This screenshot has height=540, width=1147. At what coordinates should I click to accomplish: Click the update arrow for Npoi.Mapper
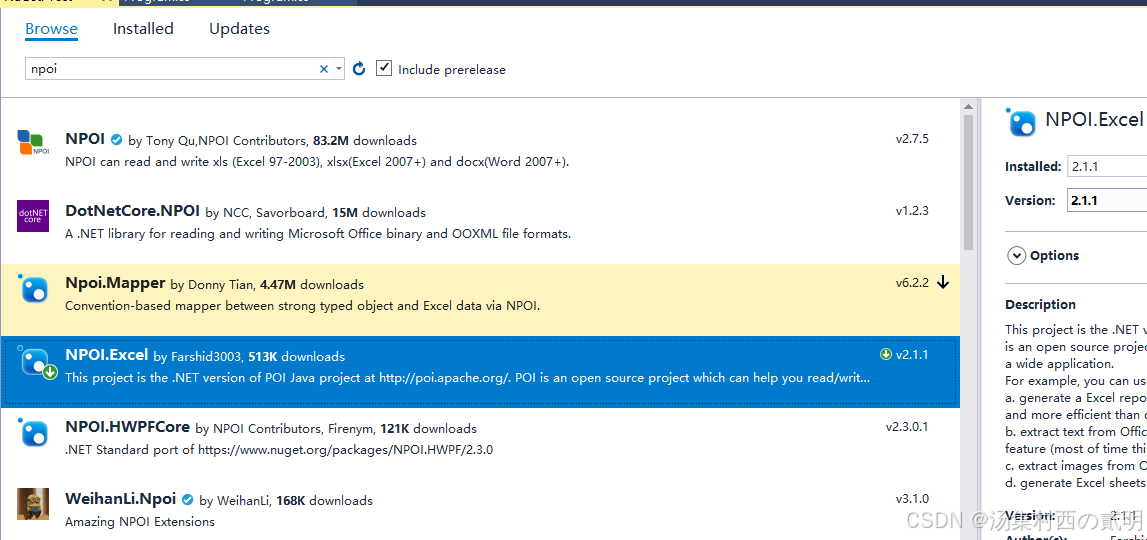(x=943, y=282)
